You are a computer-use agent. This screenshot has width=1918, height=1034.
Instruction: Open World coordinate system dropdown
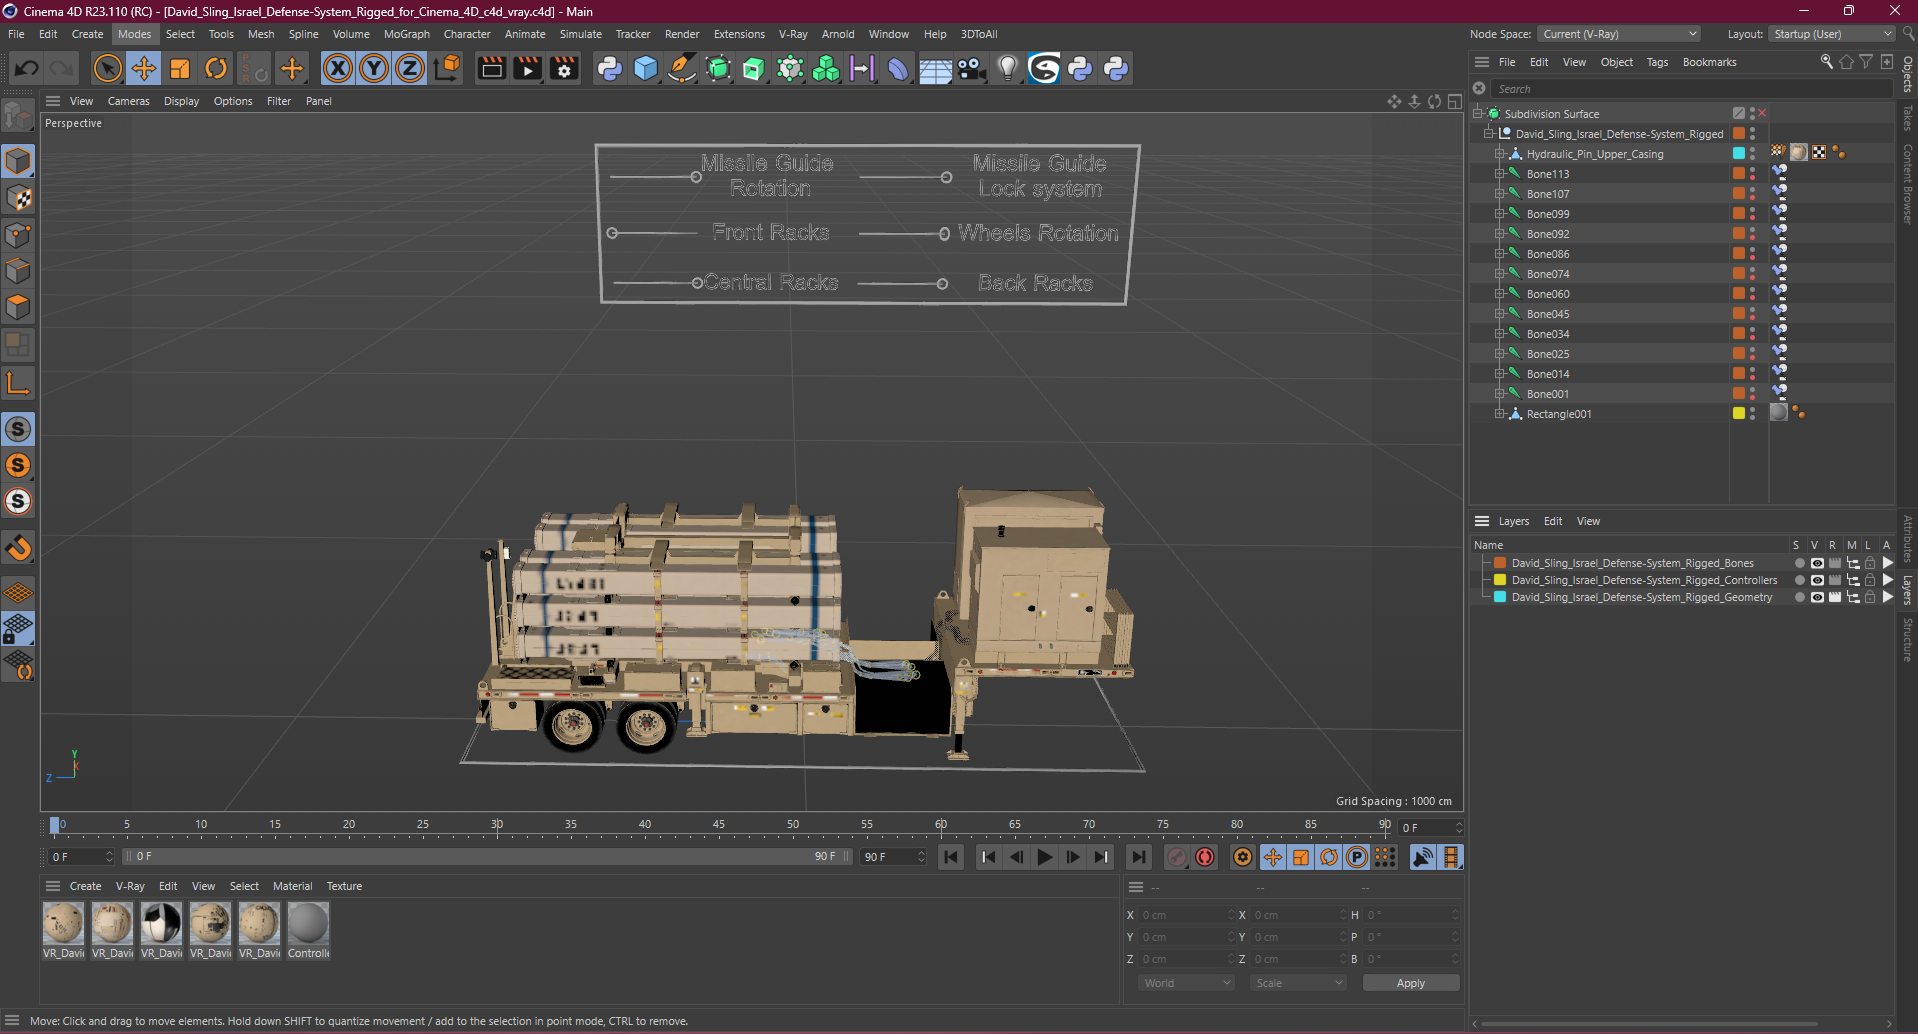click(x=1186, y=983)
